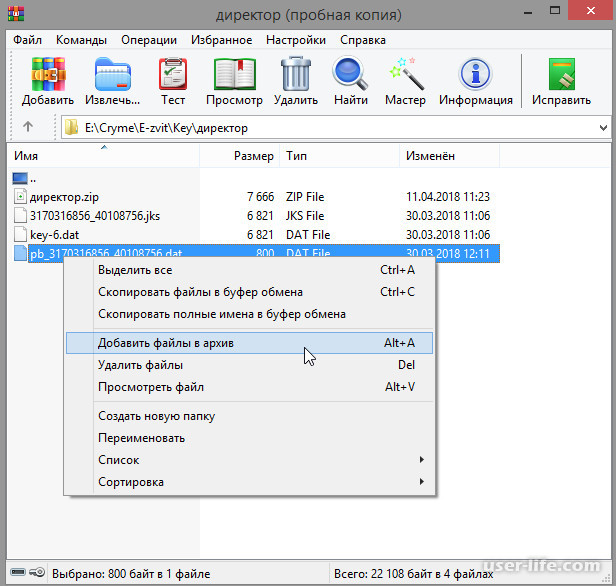Click the WinRAR title bar app icon
The image size is (616, 586).
[x=16, y=12]
